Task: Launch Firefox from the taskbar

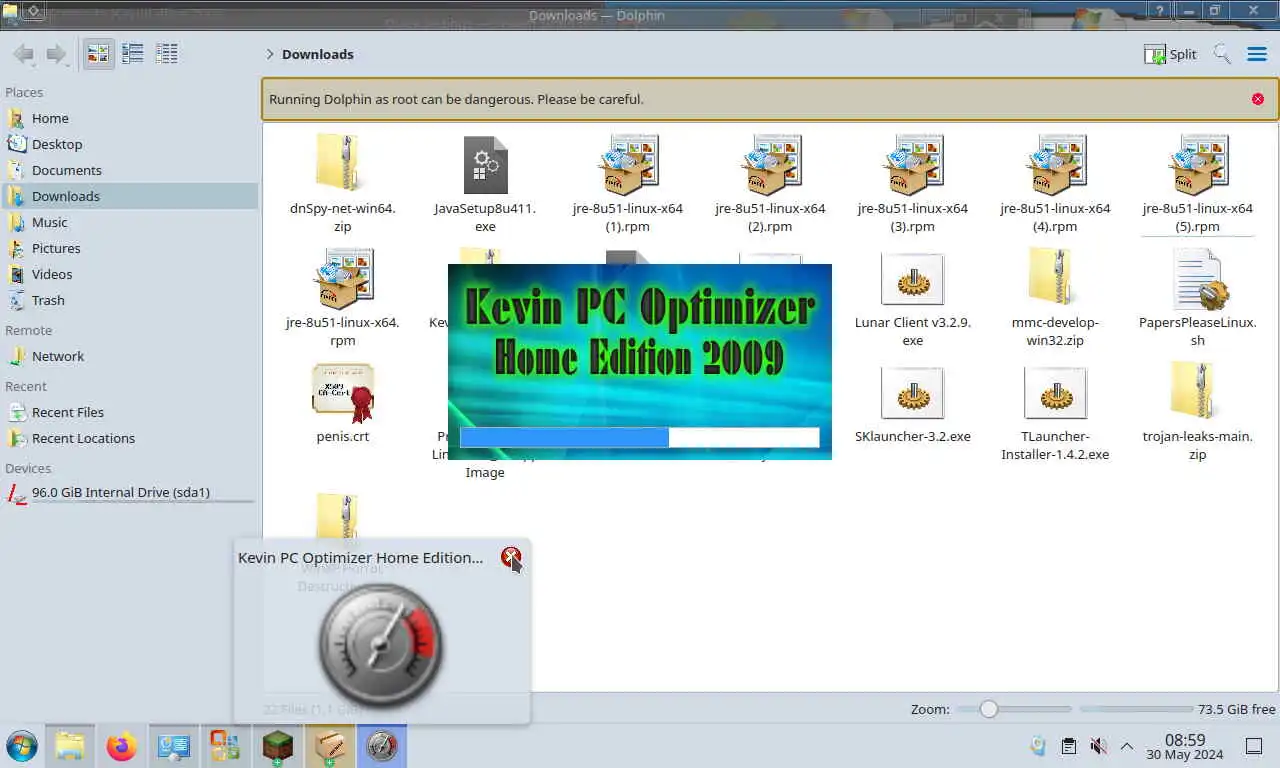Action: tap(122, 746)
